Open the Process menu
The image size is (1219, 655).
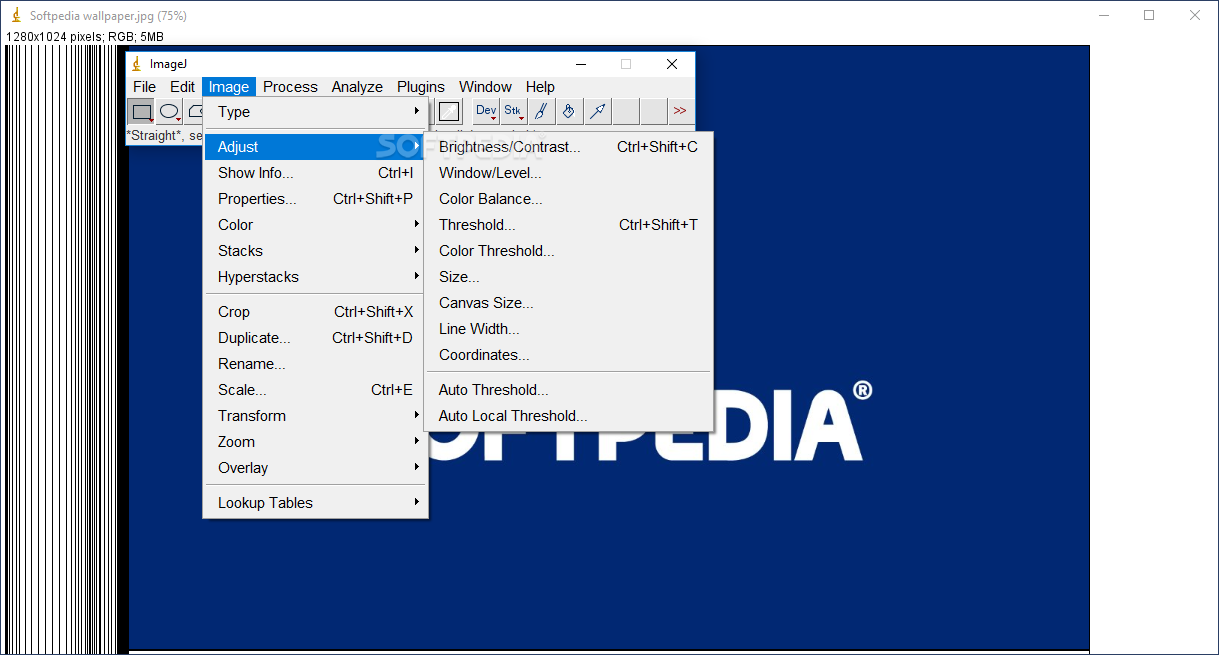point(290,87)
